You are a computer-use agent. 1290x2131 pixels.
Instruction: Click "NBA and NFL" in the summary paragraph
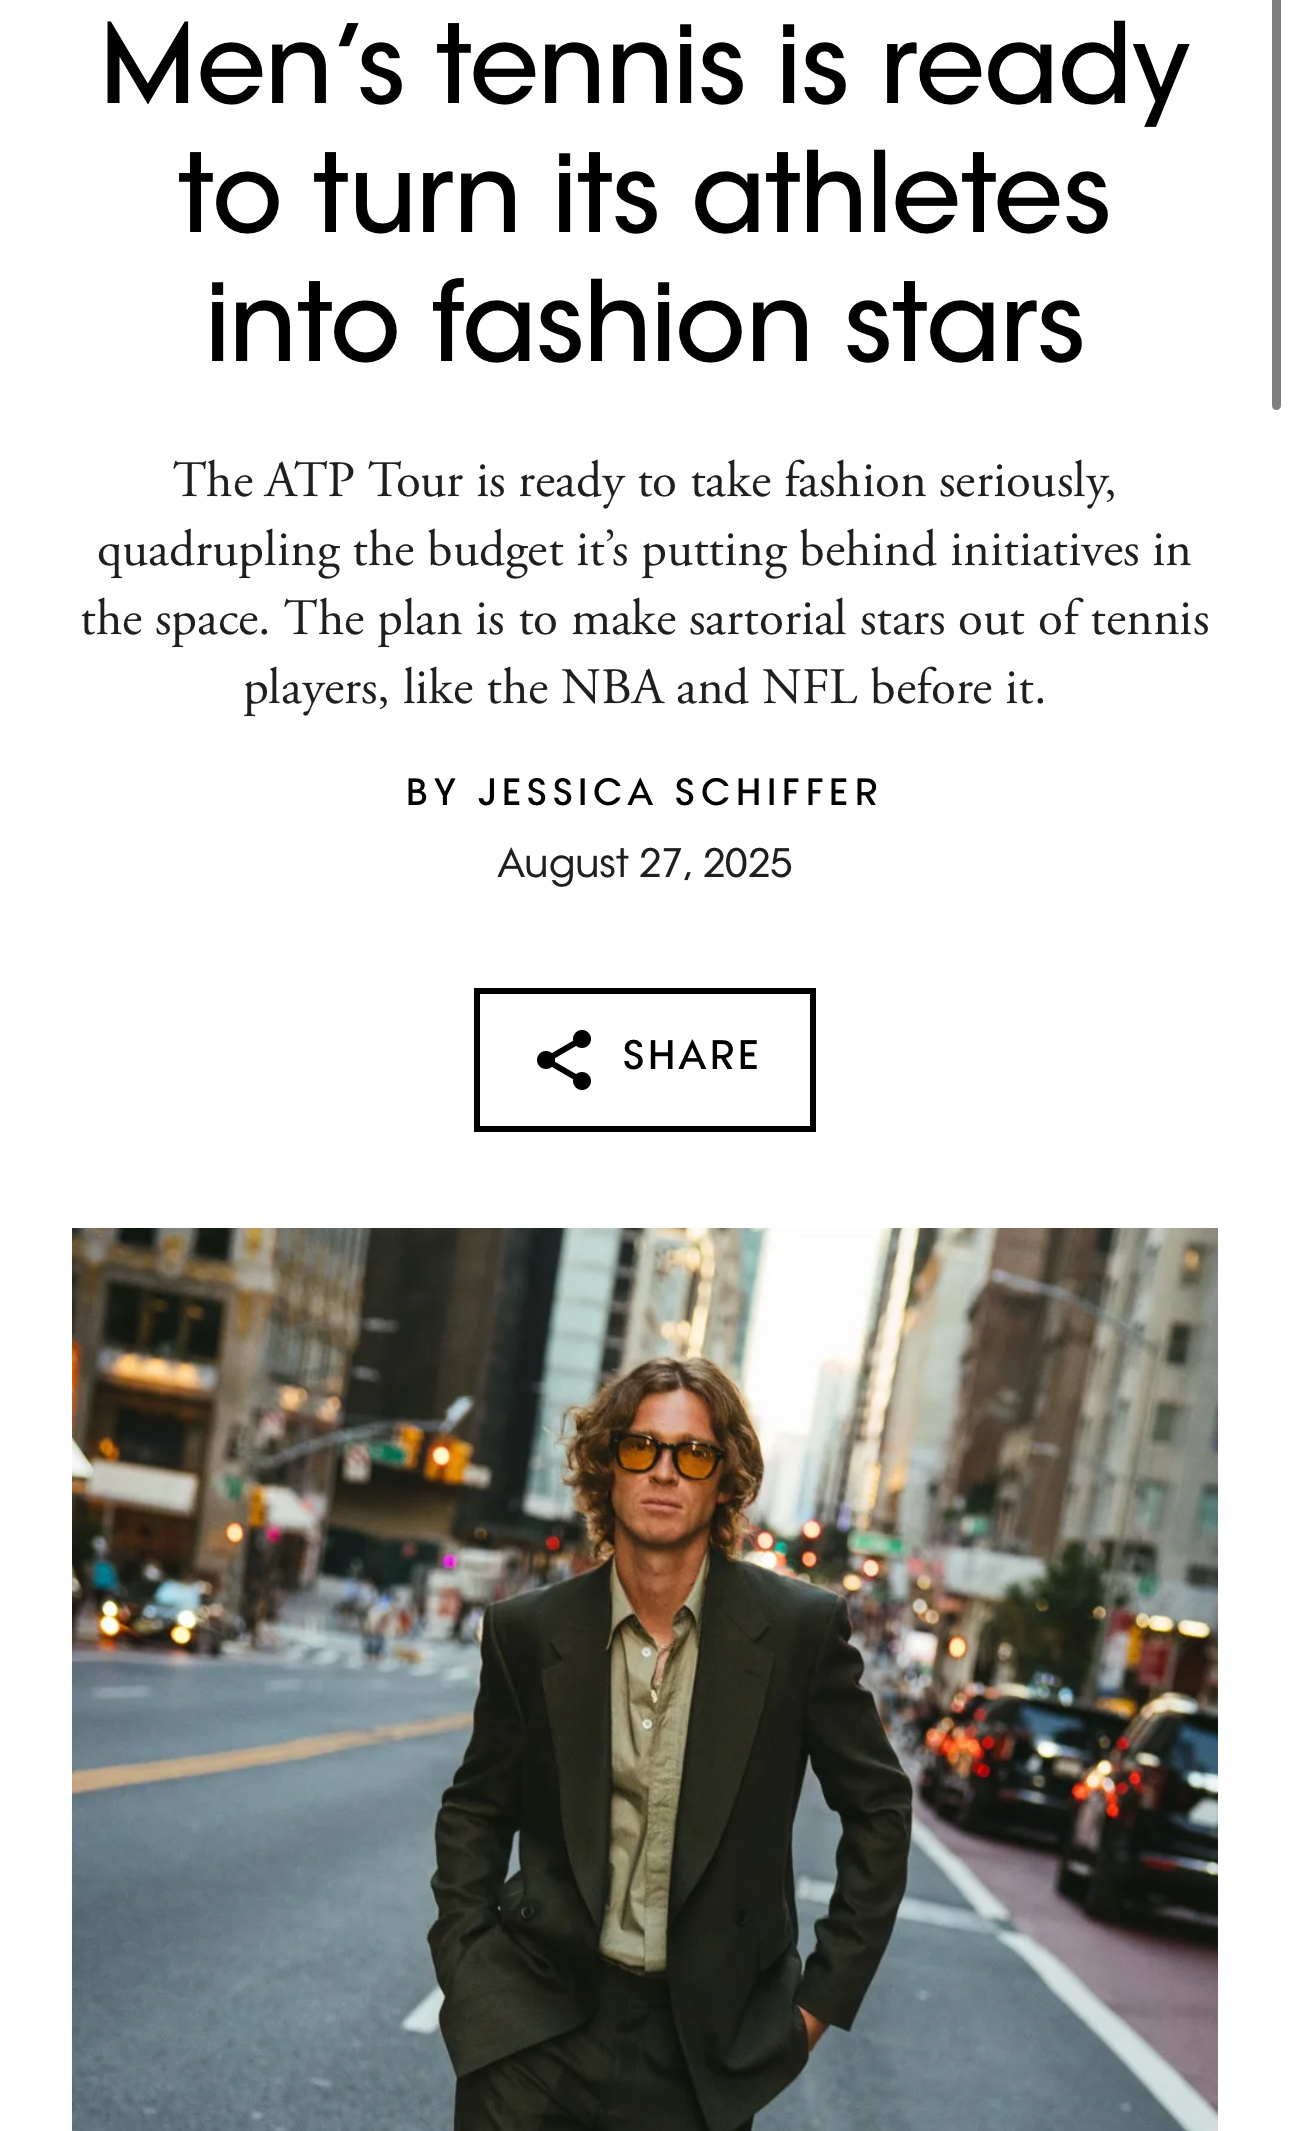coord(709,688)
